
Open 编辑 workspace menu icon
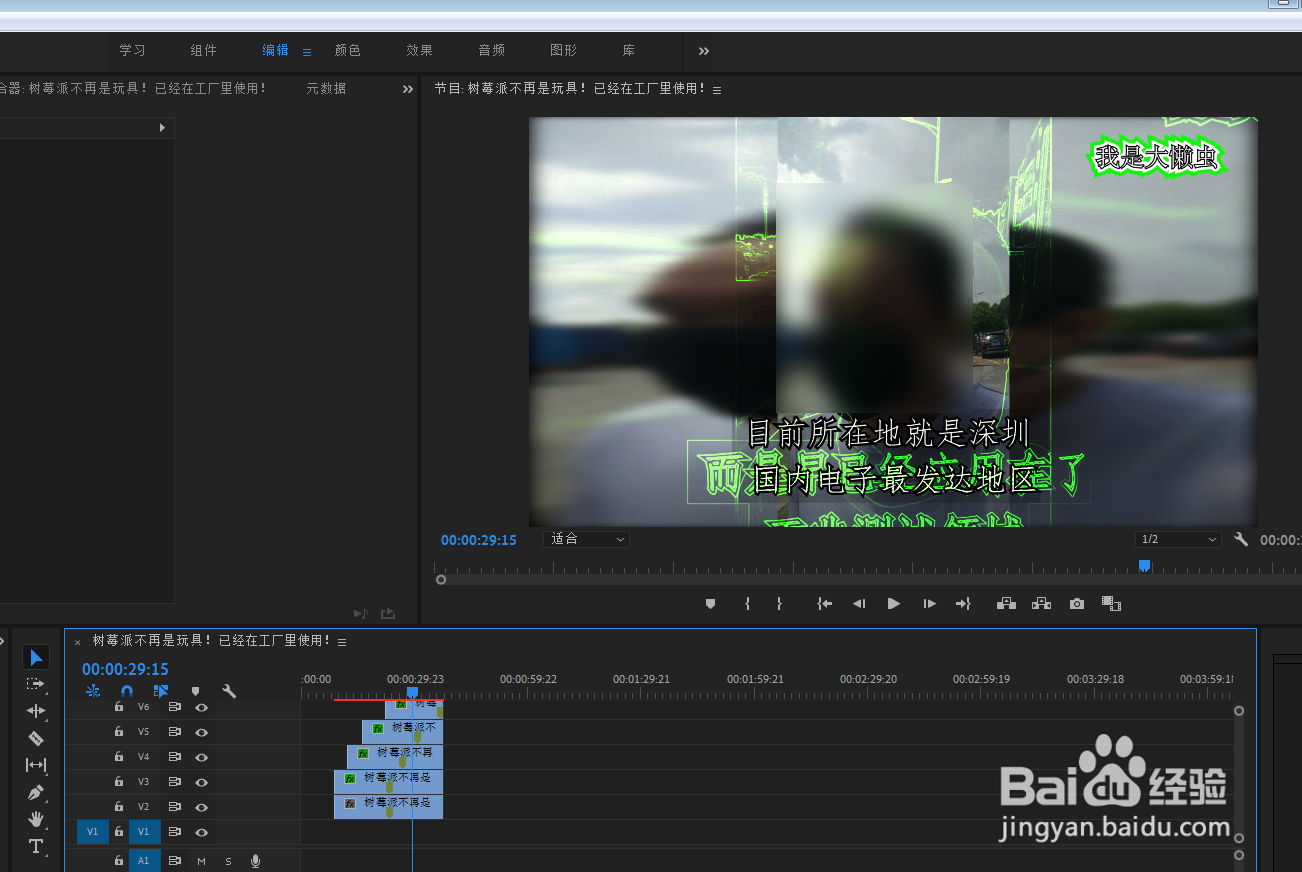tap(307, 52)
